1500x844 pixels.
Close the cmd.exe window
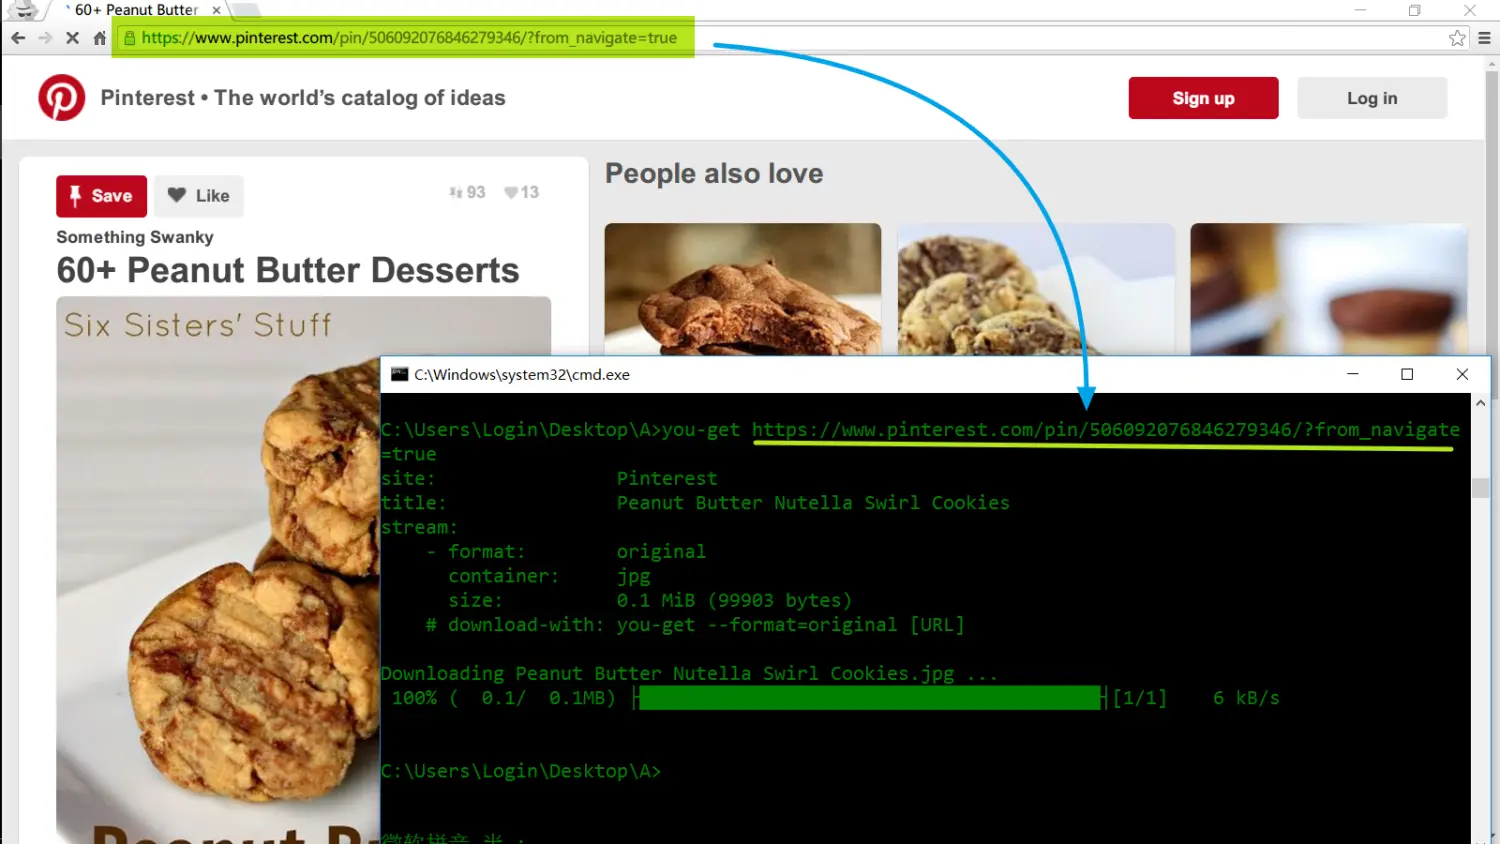[x=1462, y=374]
